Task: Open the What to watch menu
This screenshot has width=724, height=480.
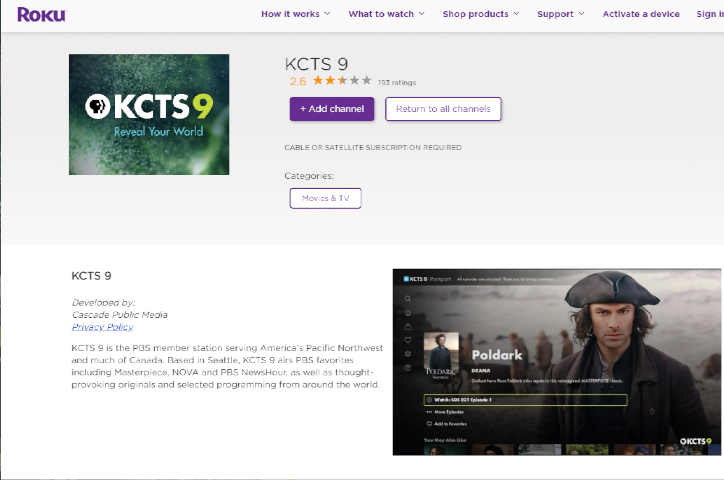Action: 381,14
